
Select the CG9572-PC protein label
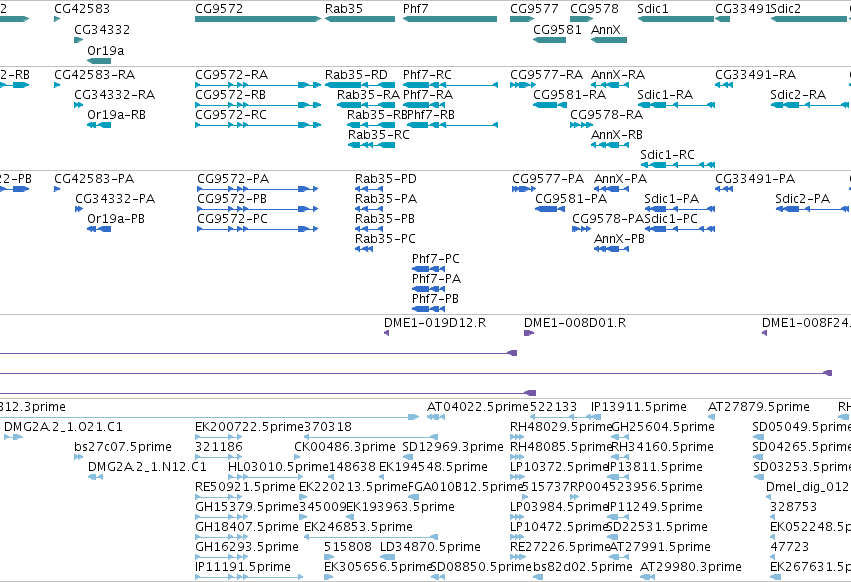[232, 219]
